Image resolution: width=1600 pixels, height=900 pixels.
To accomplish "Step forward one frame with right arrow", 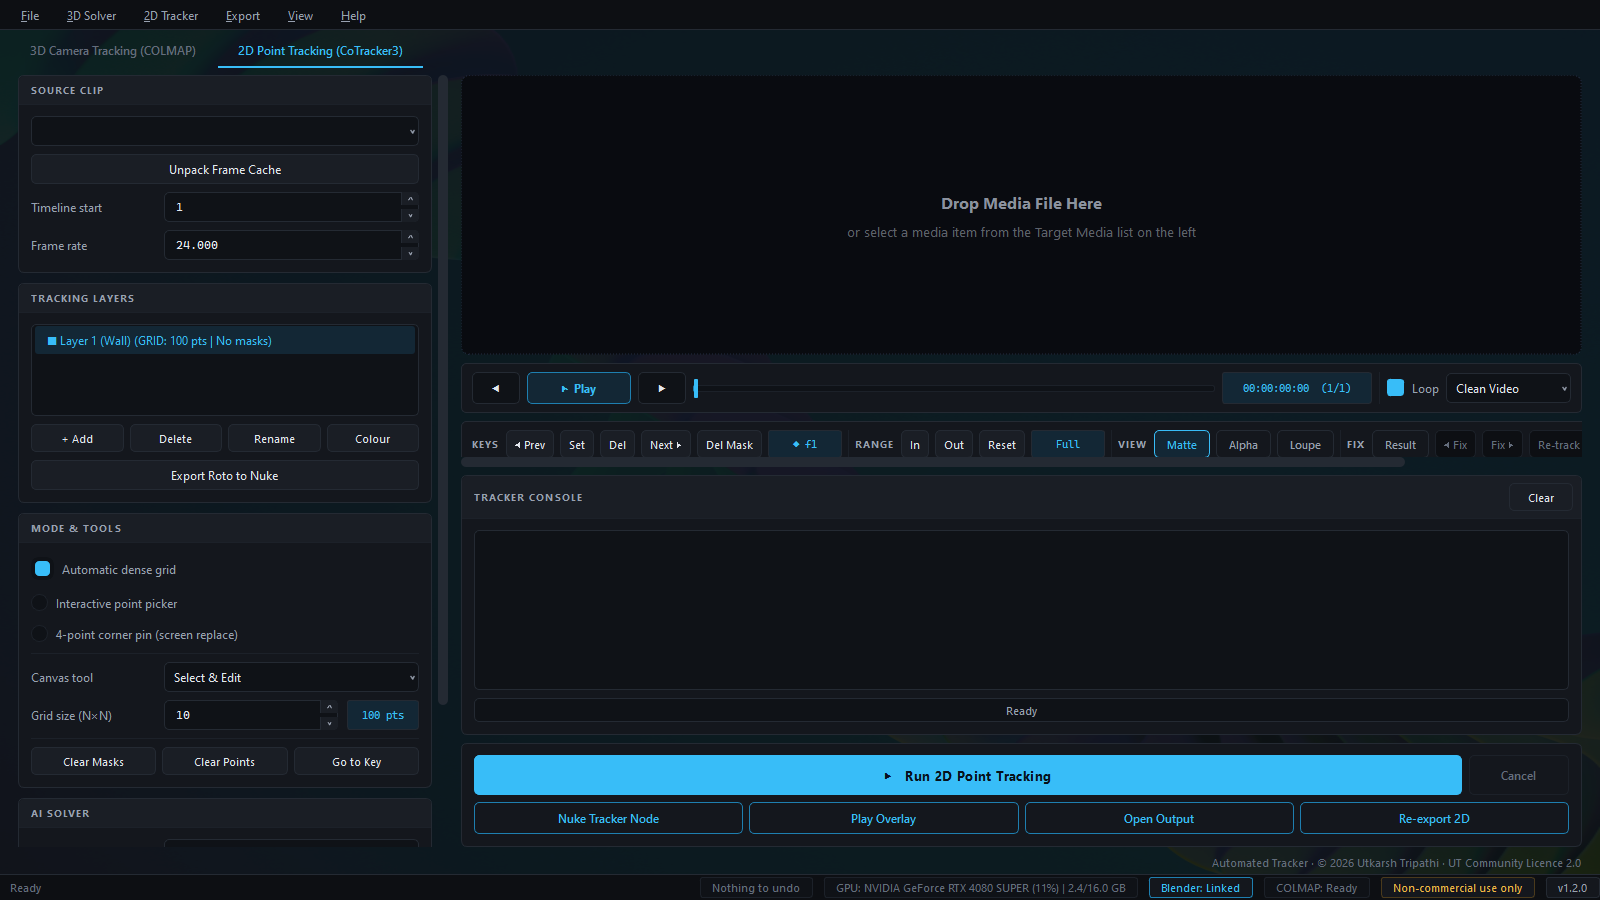I will pos(661,388).
